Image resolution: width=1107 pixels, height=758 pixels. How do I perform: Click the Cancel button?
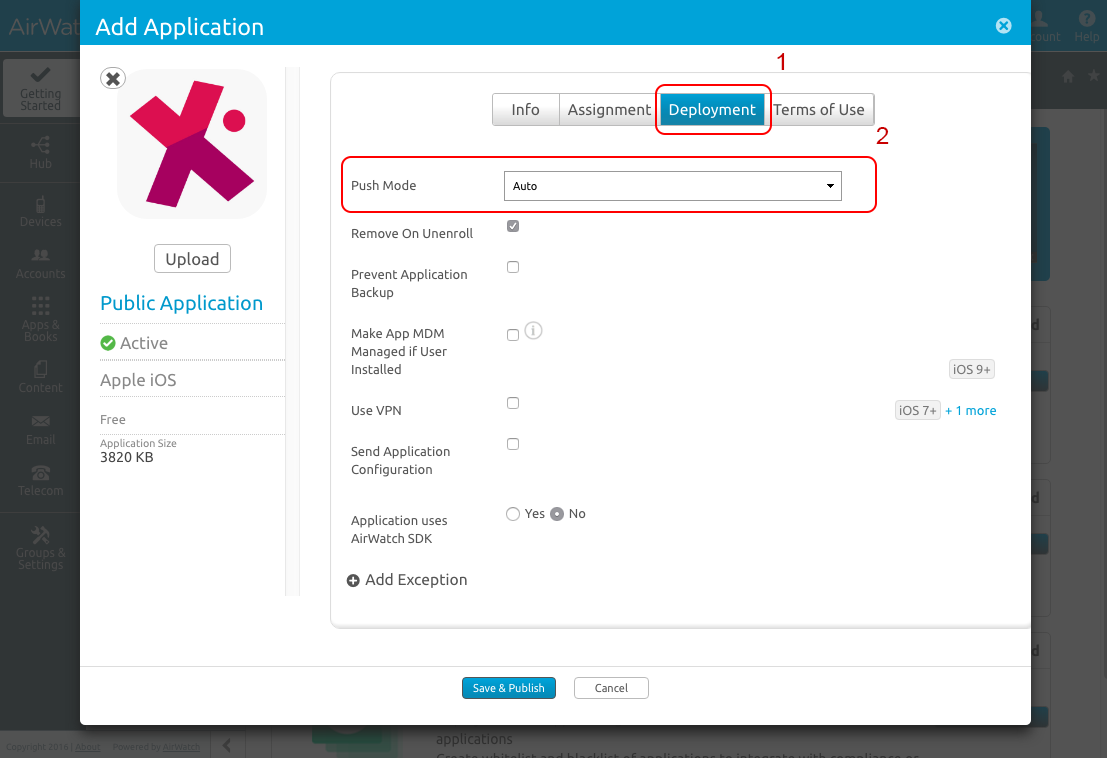click(611, 688)
